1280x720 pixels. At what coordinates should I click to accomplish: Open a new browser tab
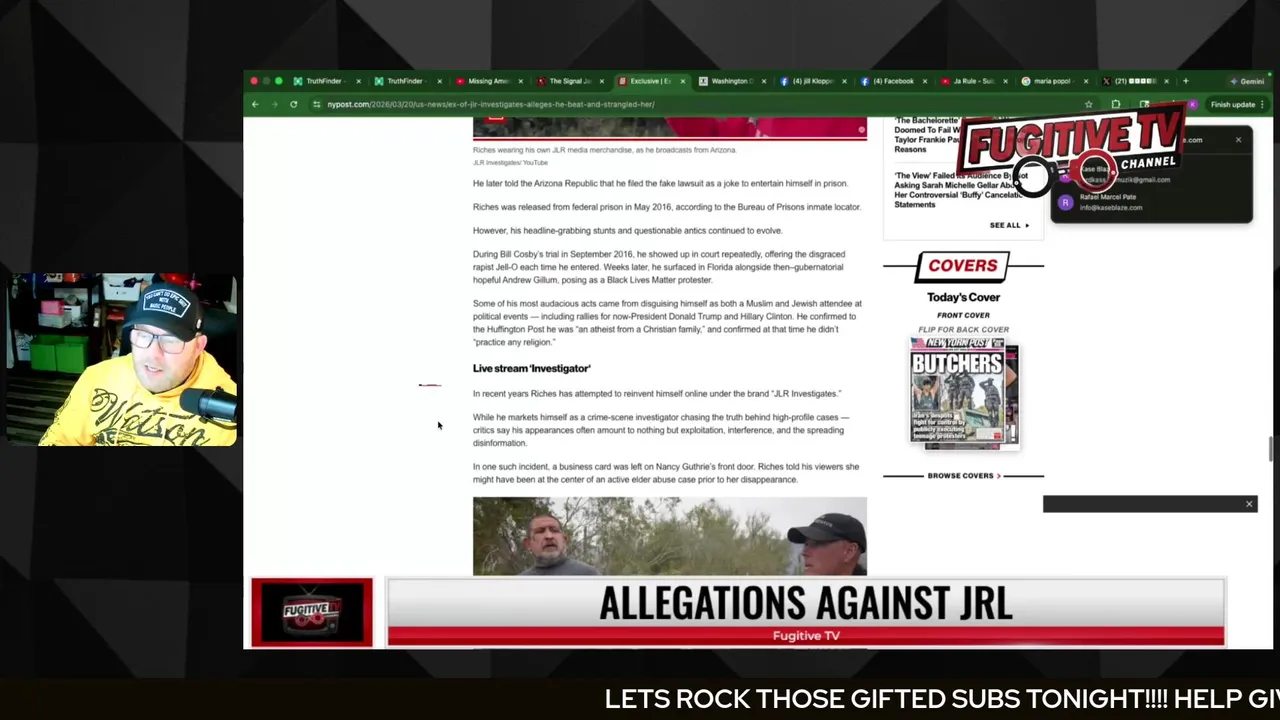pyautogui.click(x=1186, y=81)
